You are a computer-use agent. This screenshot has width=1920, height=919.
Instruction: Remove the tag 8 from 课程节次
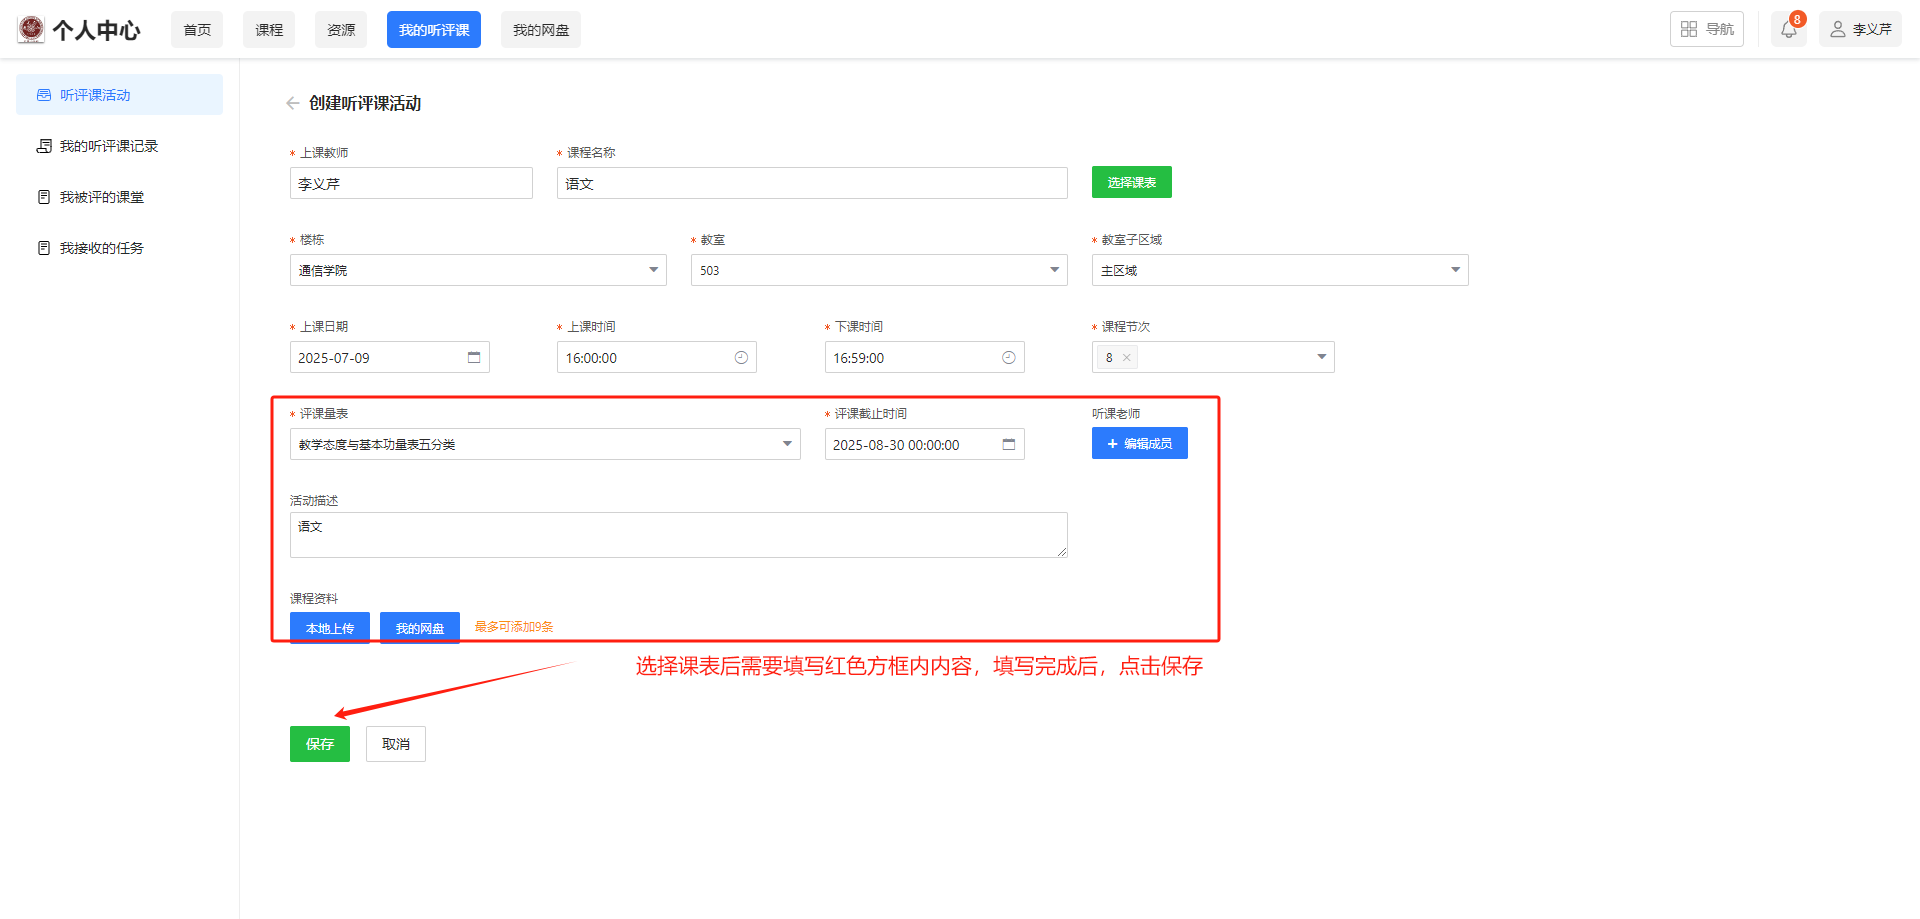(1127, 358)
